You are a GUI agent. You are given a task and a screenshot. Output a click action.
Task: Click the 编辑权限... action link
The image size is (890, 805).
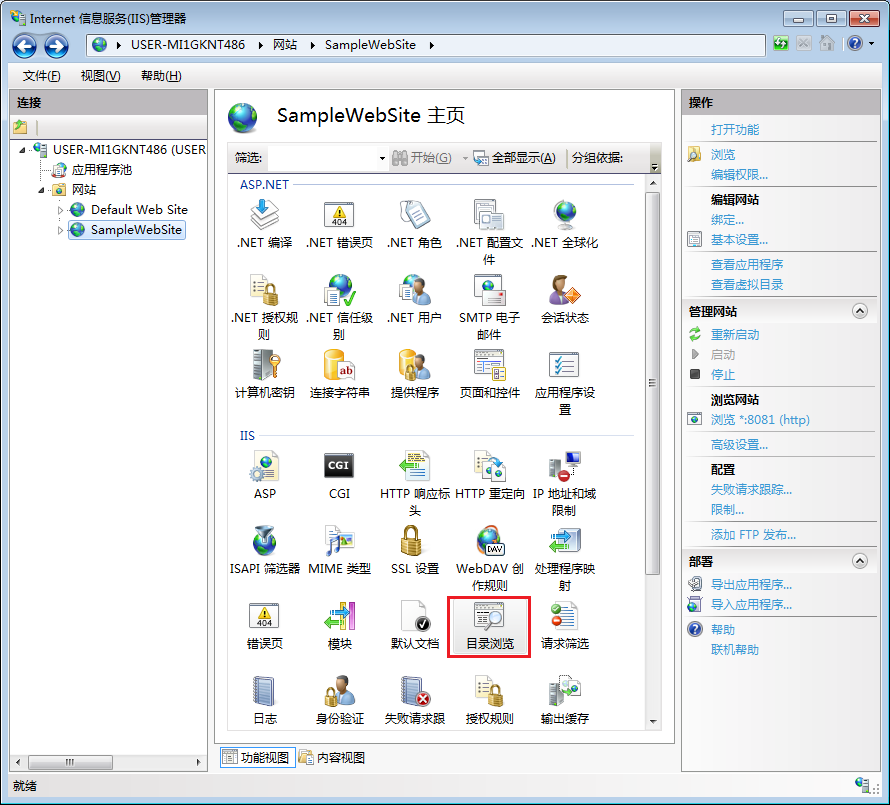pyautogui.click(x=739, y=175)
